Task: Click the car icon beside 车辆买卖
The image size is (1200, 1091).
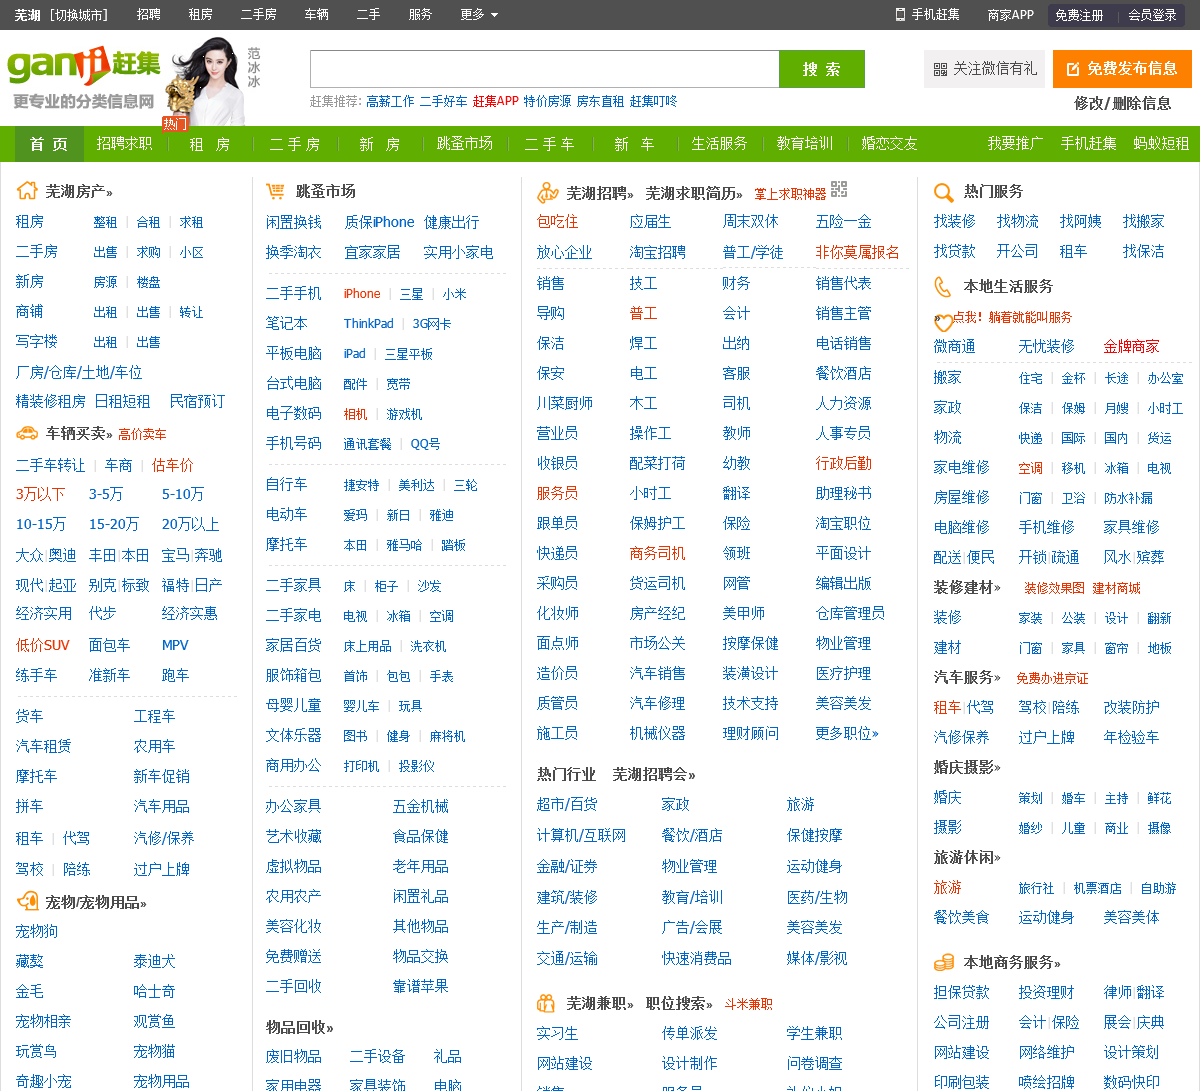Action: click(x=27, y=433)
